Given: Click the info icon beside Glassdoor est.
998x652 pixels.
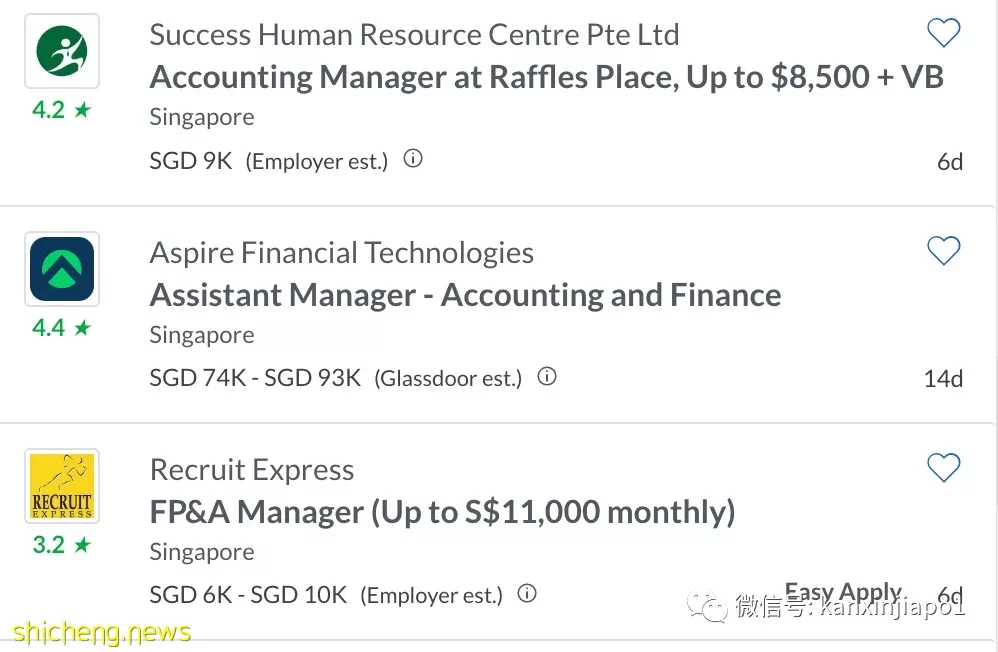Looking at the screenshot, I should (x=547, y=376).
